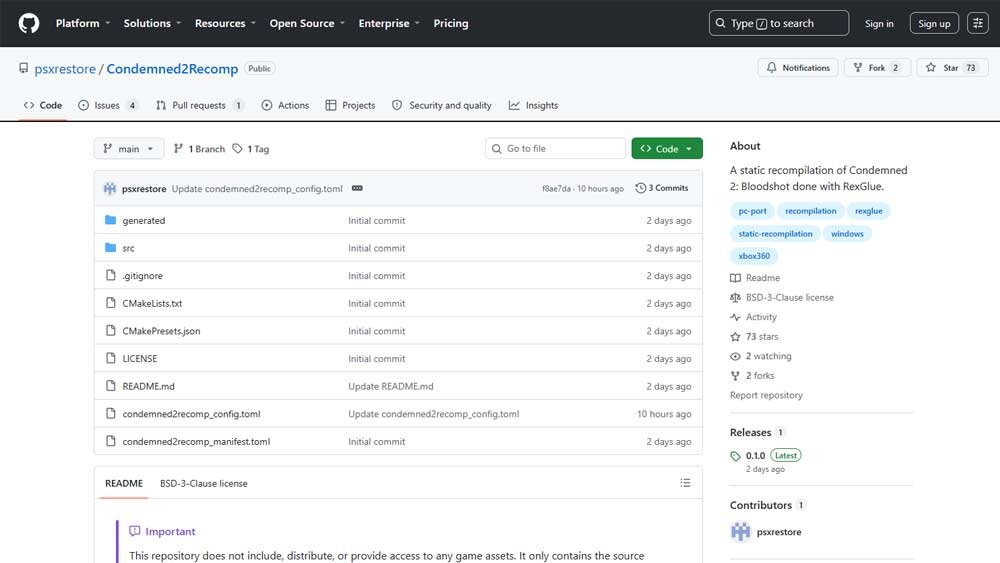Open condemned2recomp_config.toml file

click(x=191, y=414)
